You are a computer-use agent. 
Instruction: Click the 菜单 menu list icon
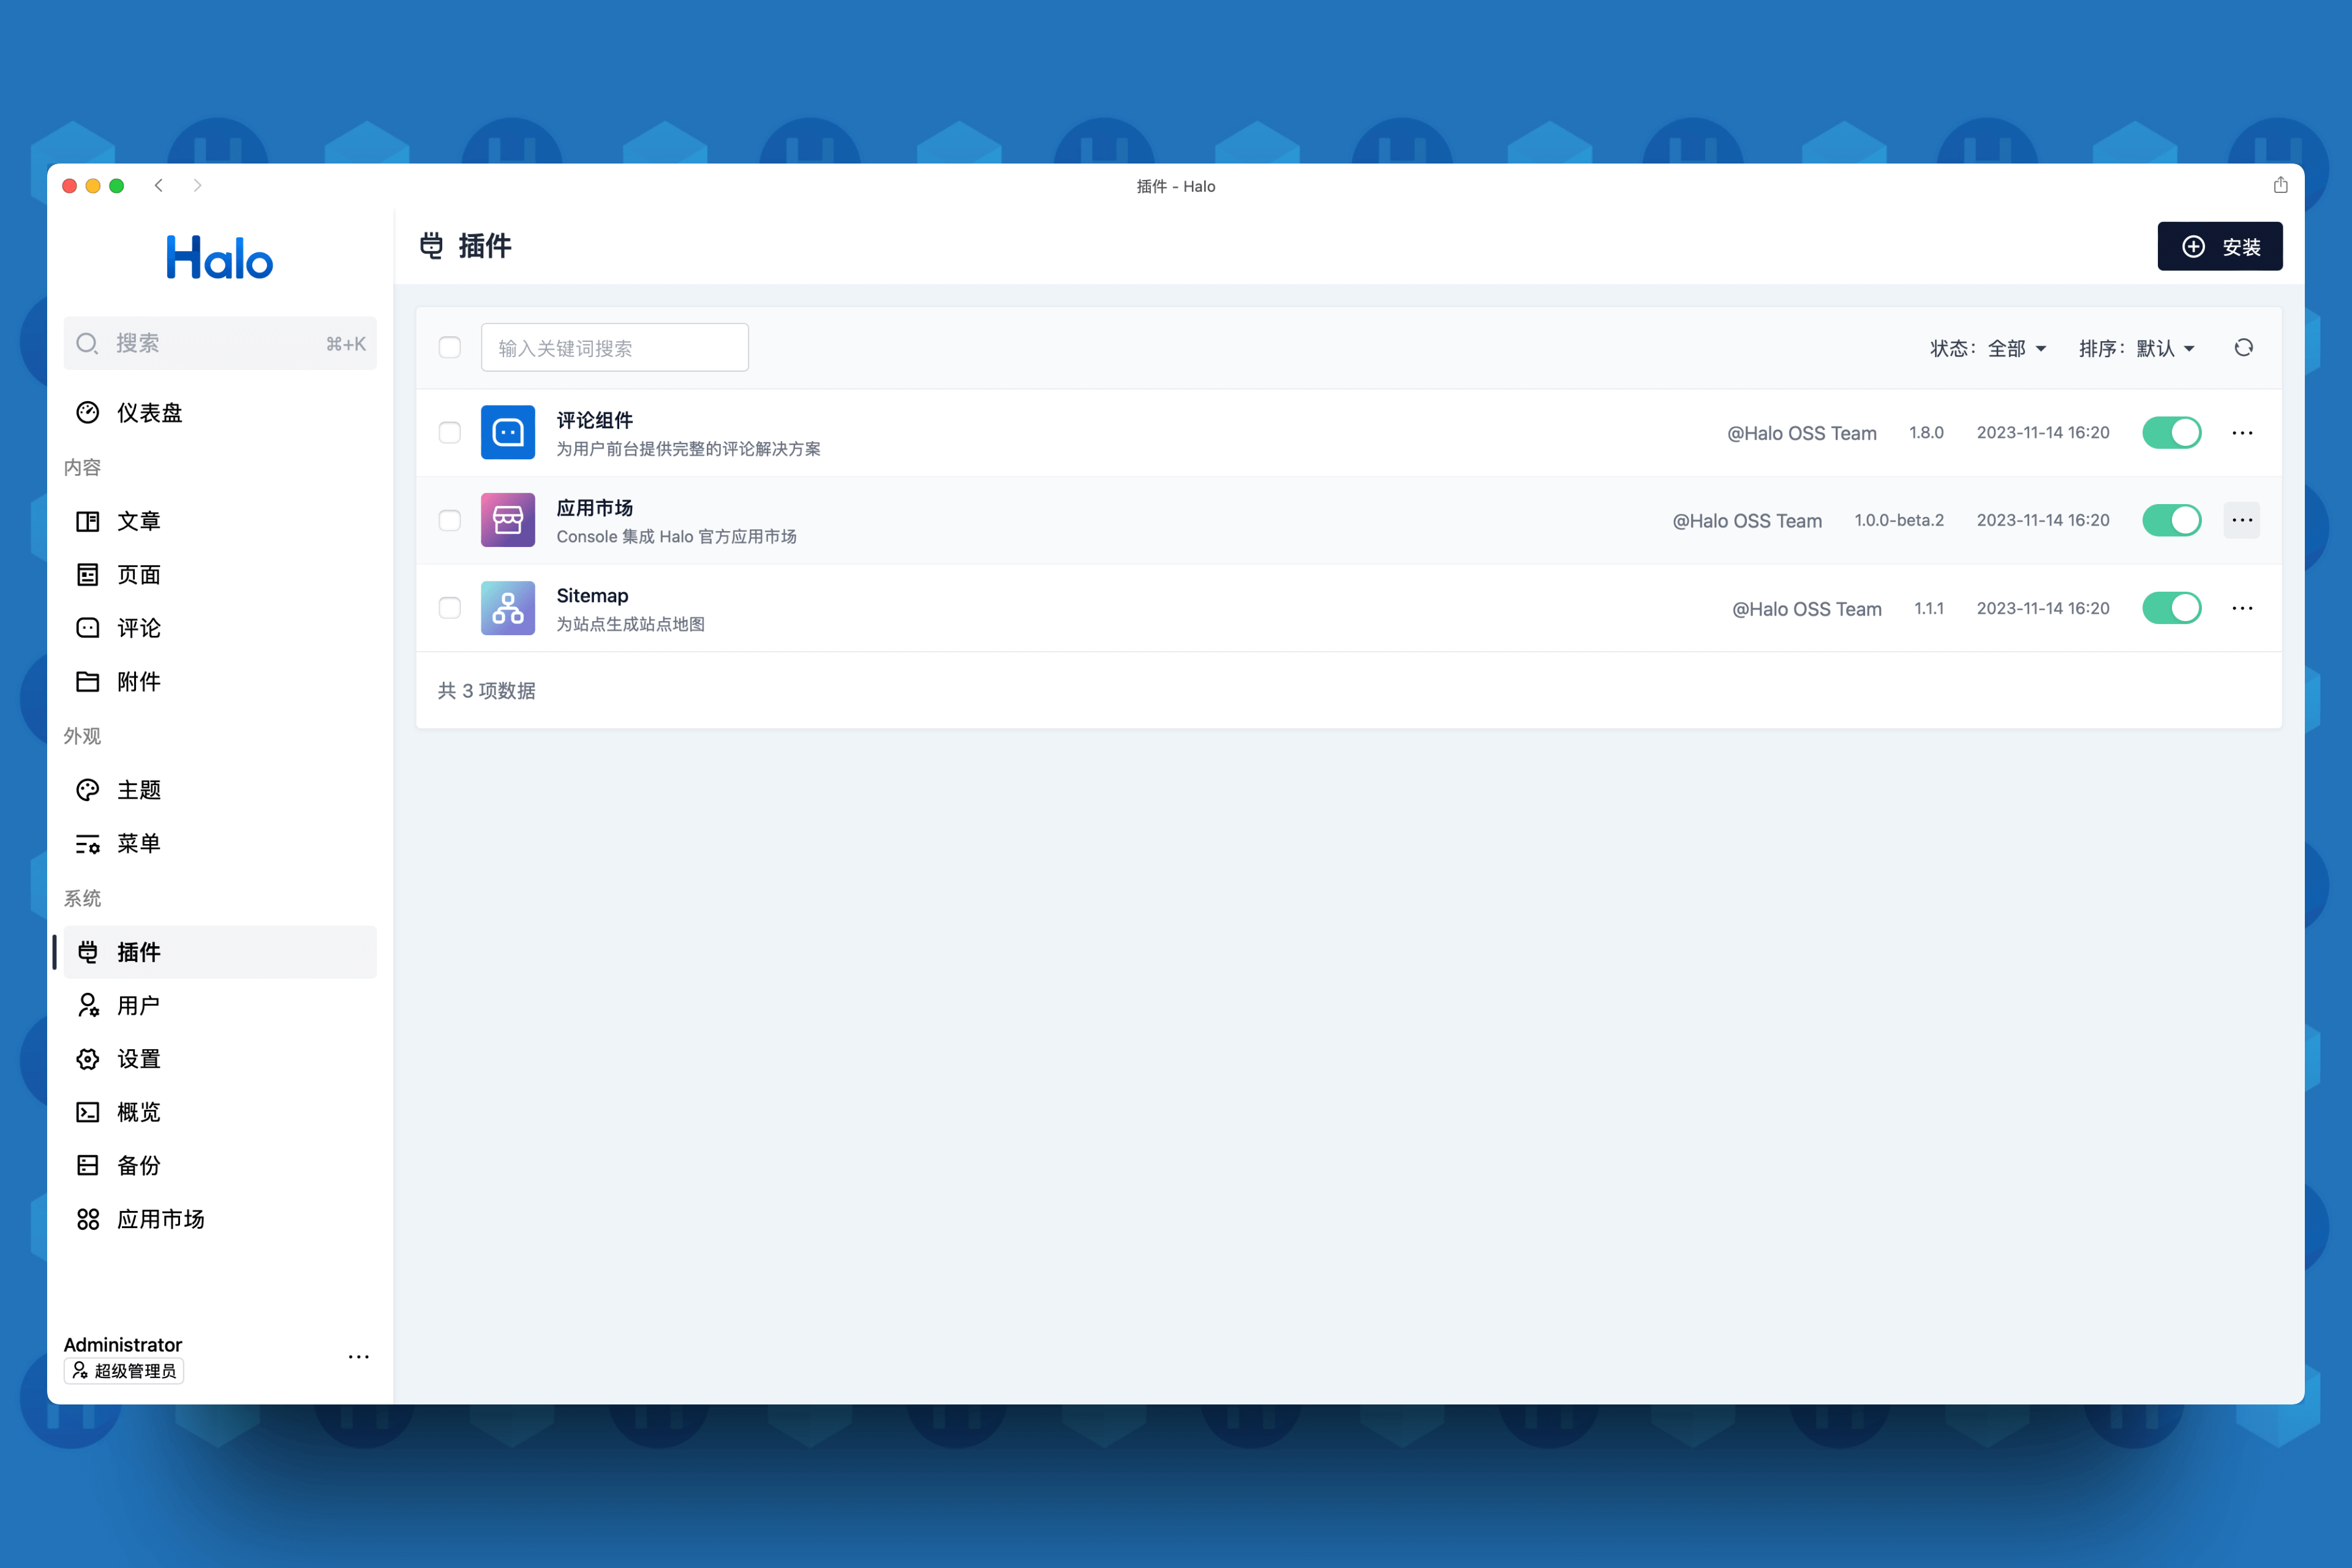[88, 844]
